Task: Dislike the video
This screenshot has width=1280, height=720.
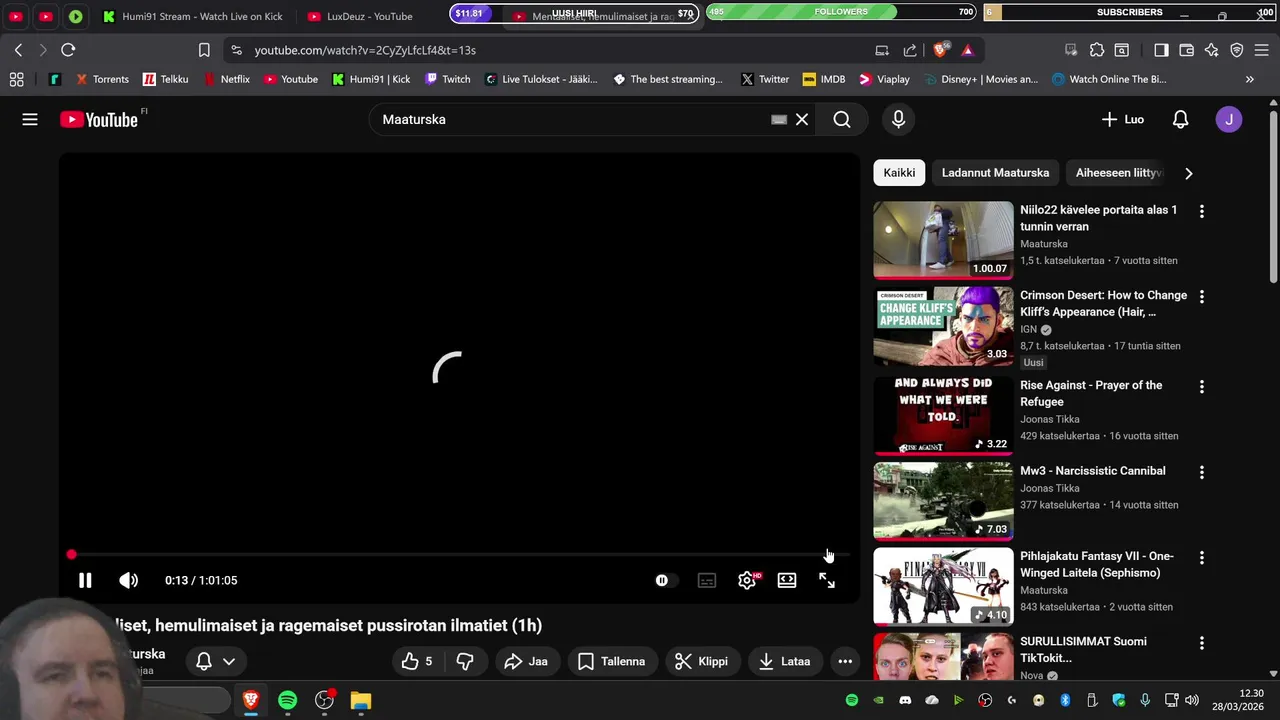Action: pos(465,661)
